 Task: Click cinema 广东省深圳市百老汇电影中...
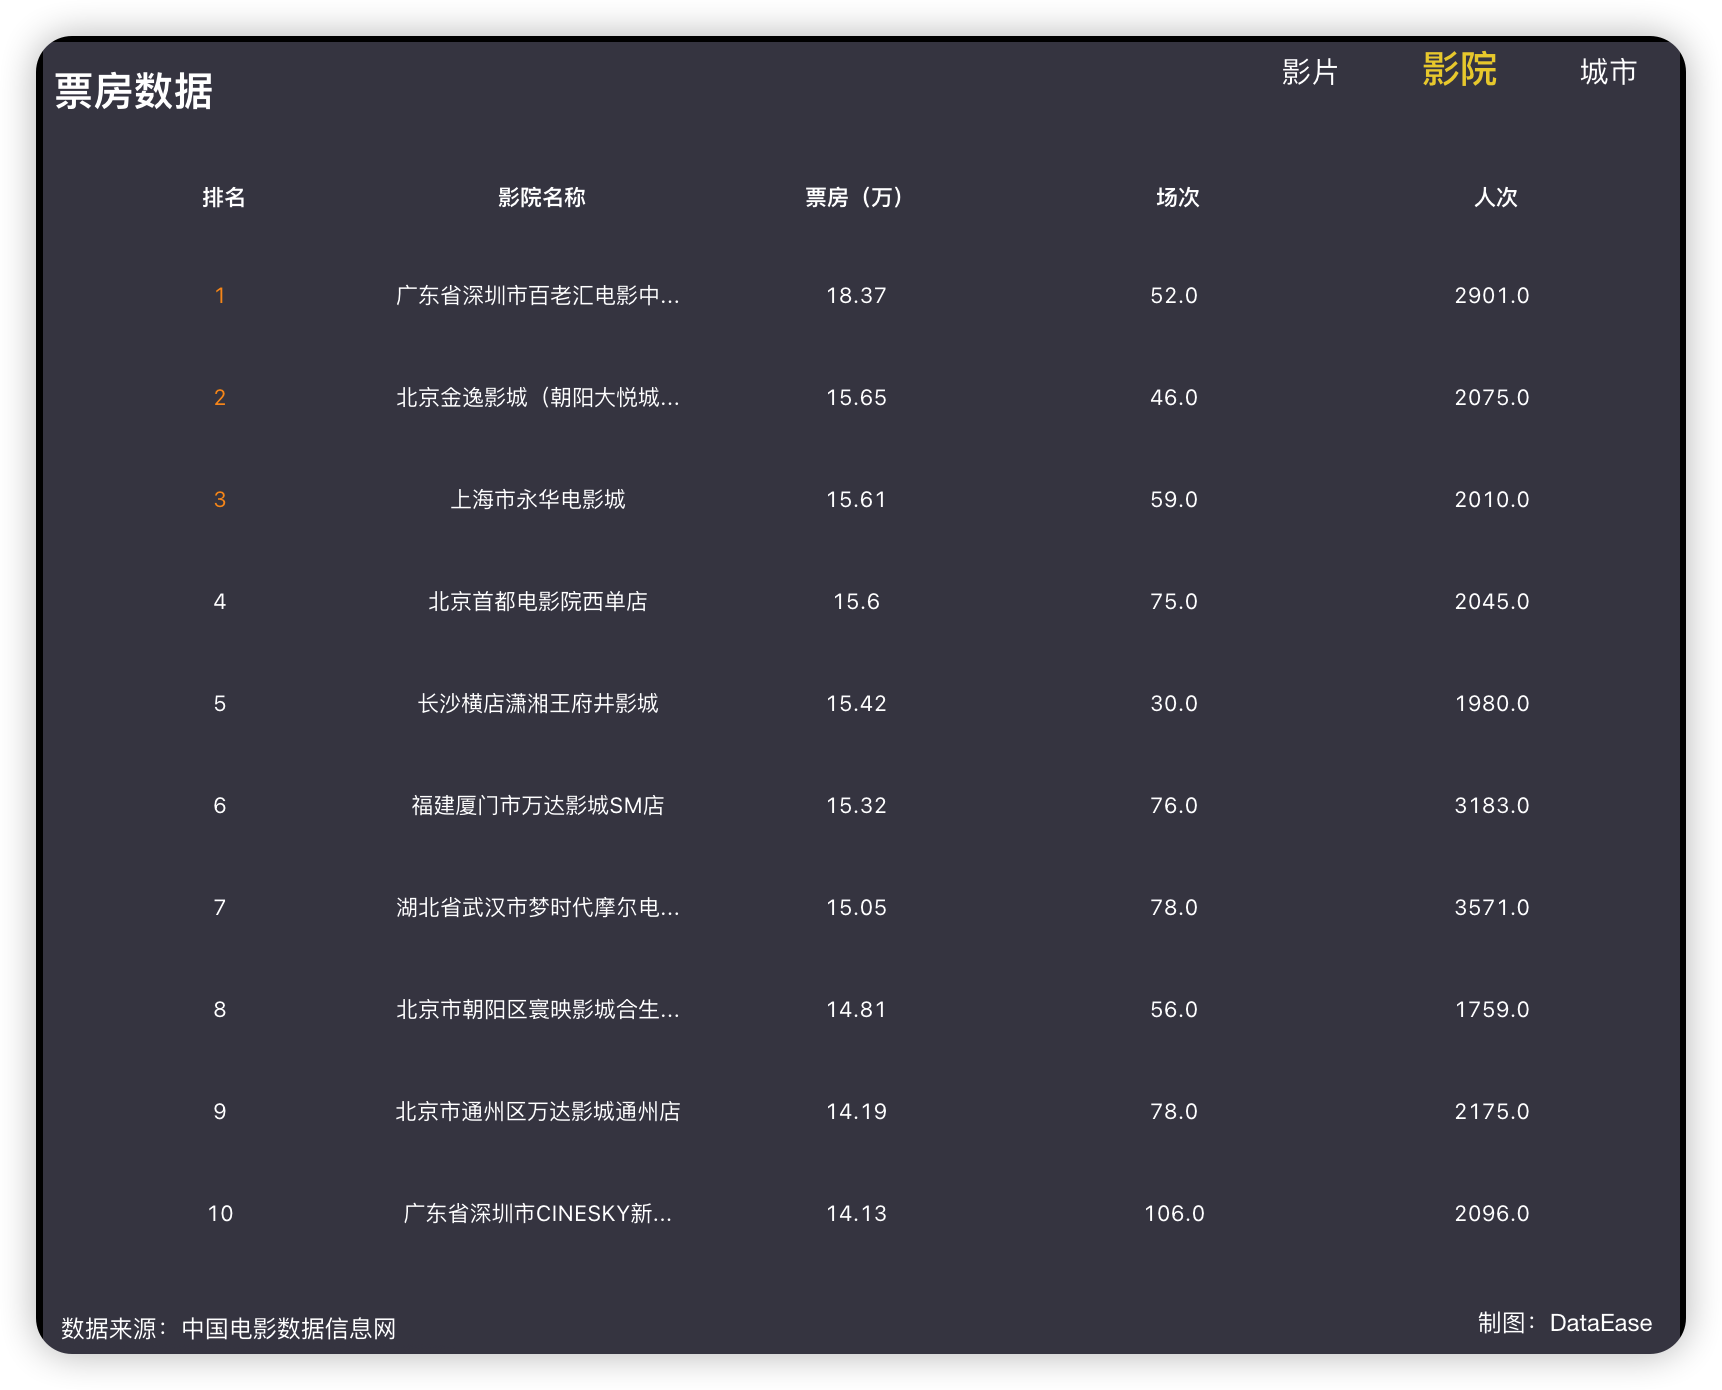[x=538, y=296]
